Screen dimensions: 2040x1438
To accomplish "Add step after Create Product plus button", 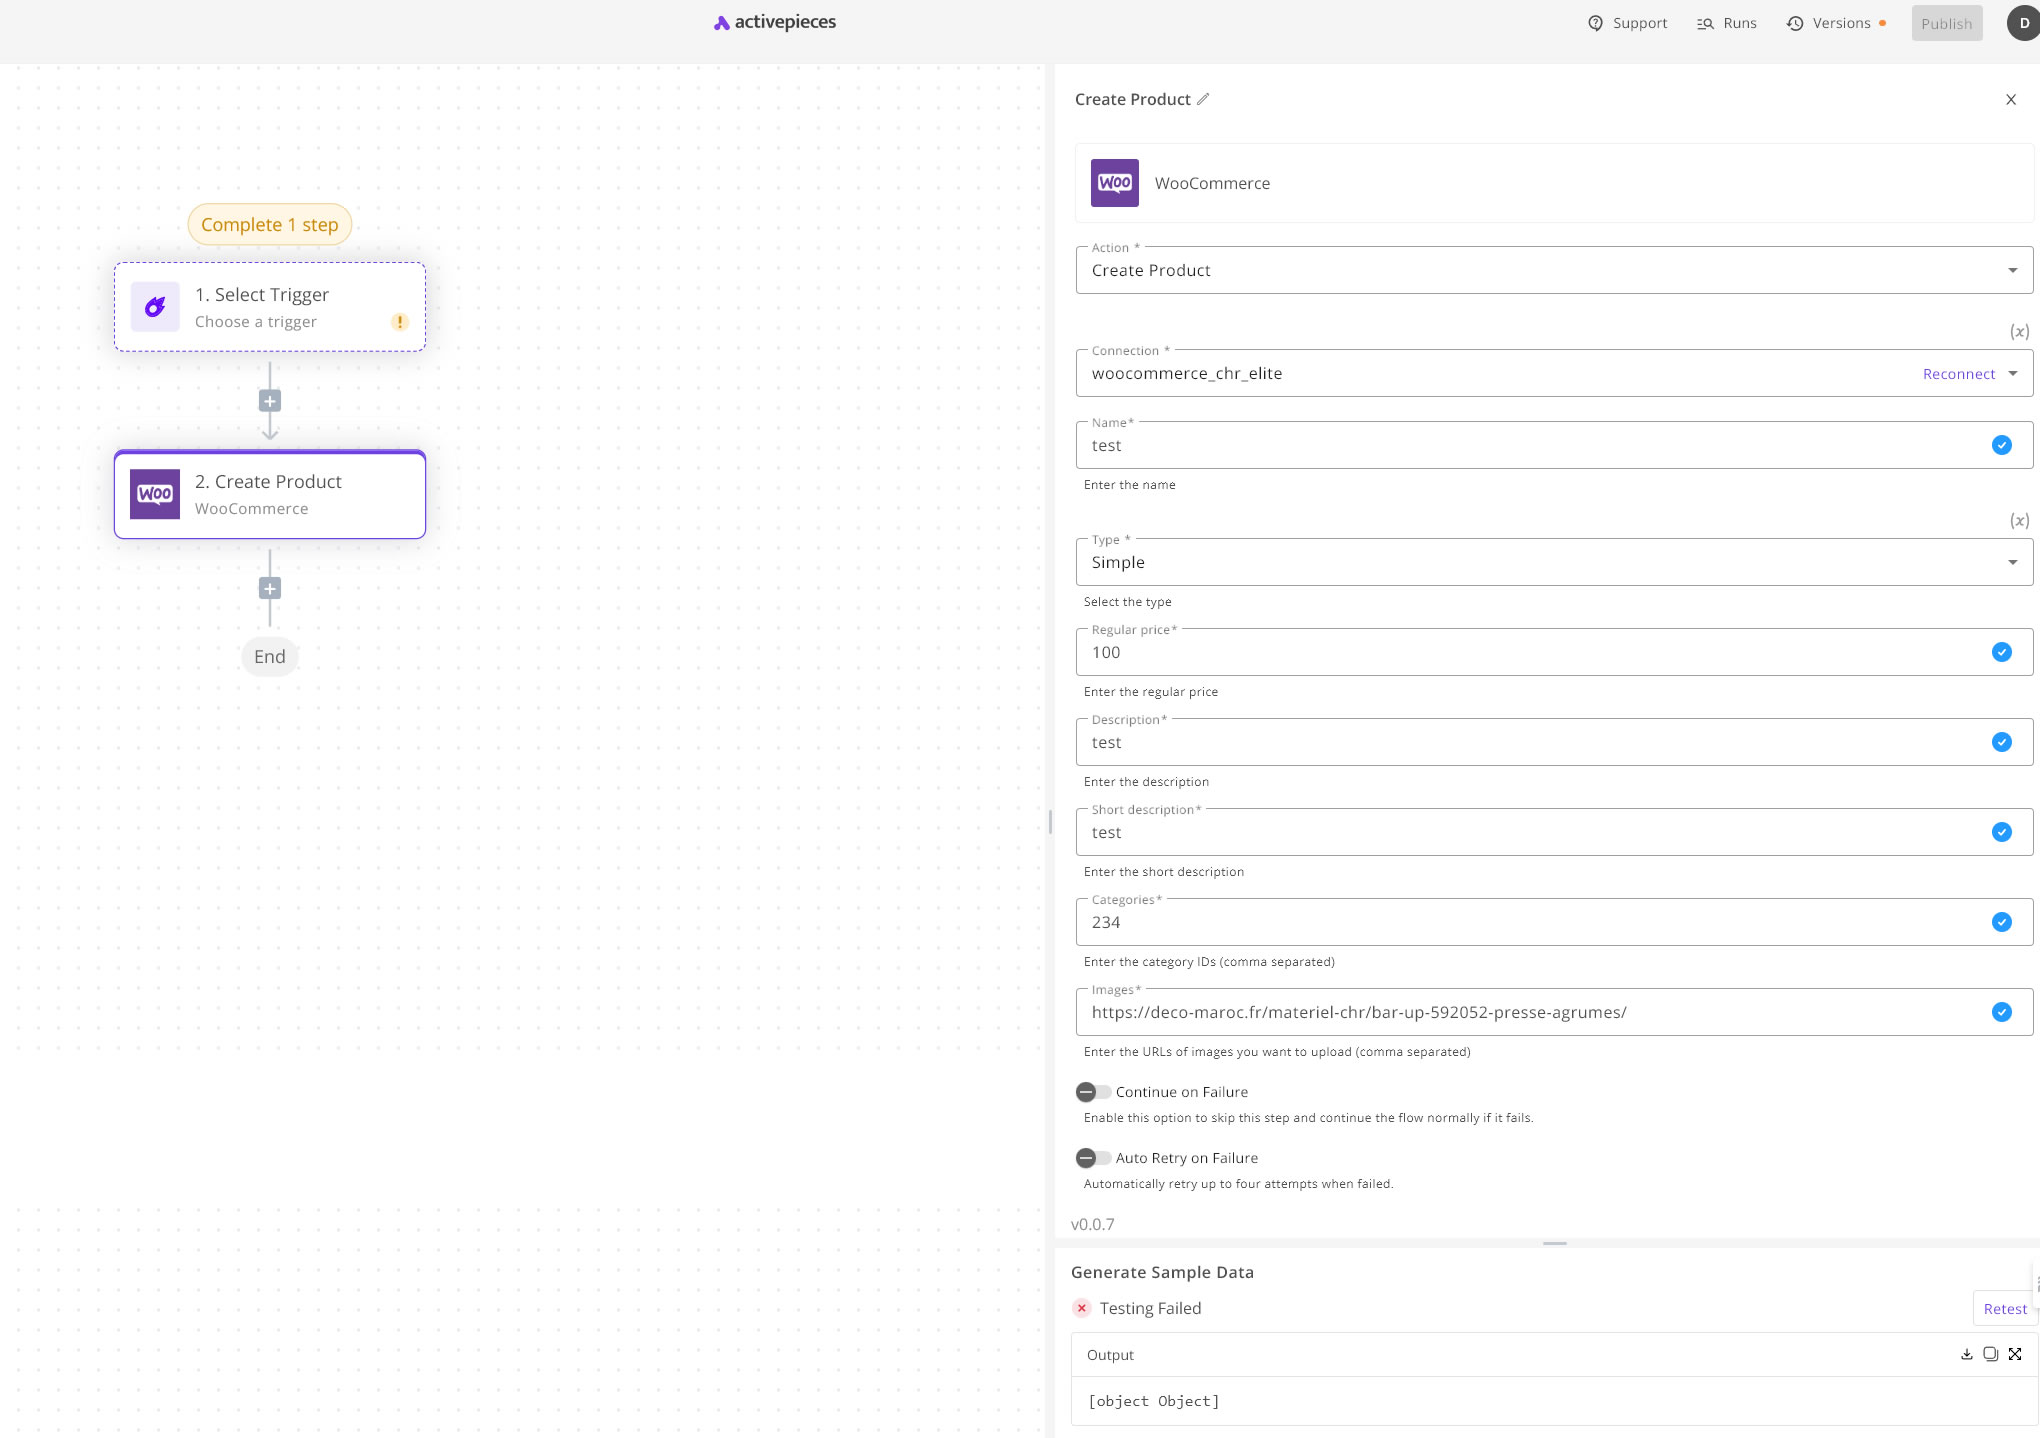I will 270,588.
